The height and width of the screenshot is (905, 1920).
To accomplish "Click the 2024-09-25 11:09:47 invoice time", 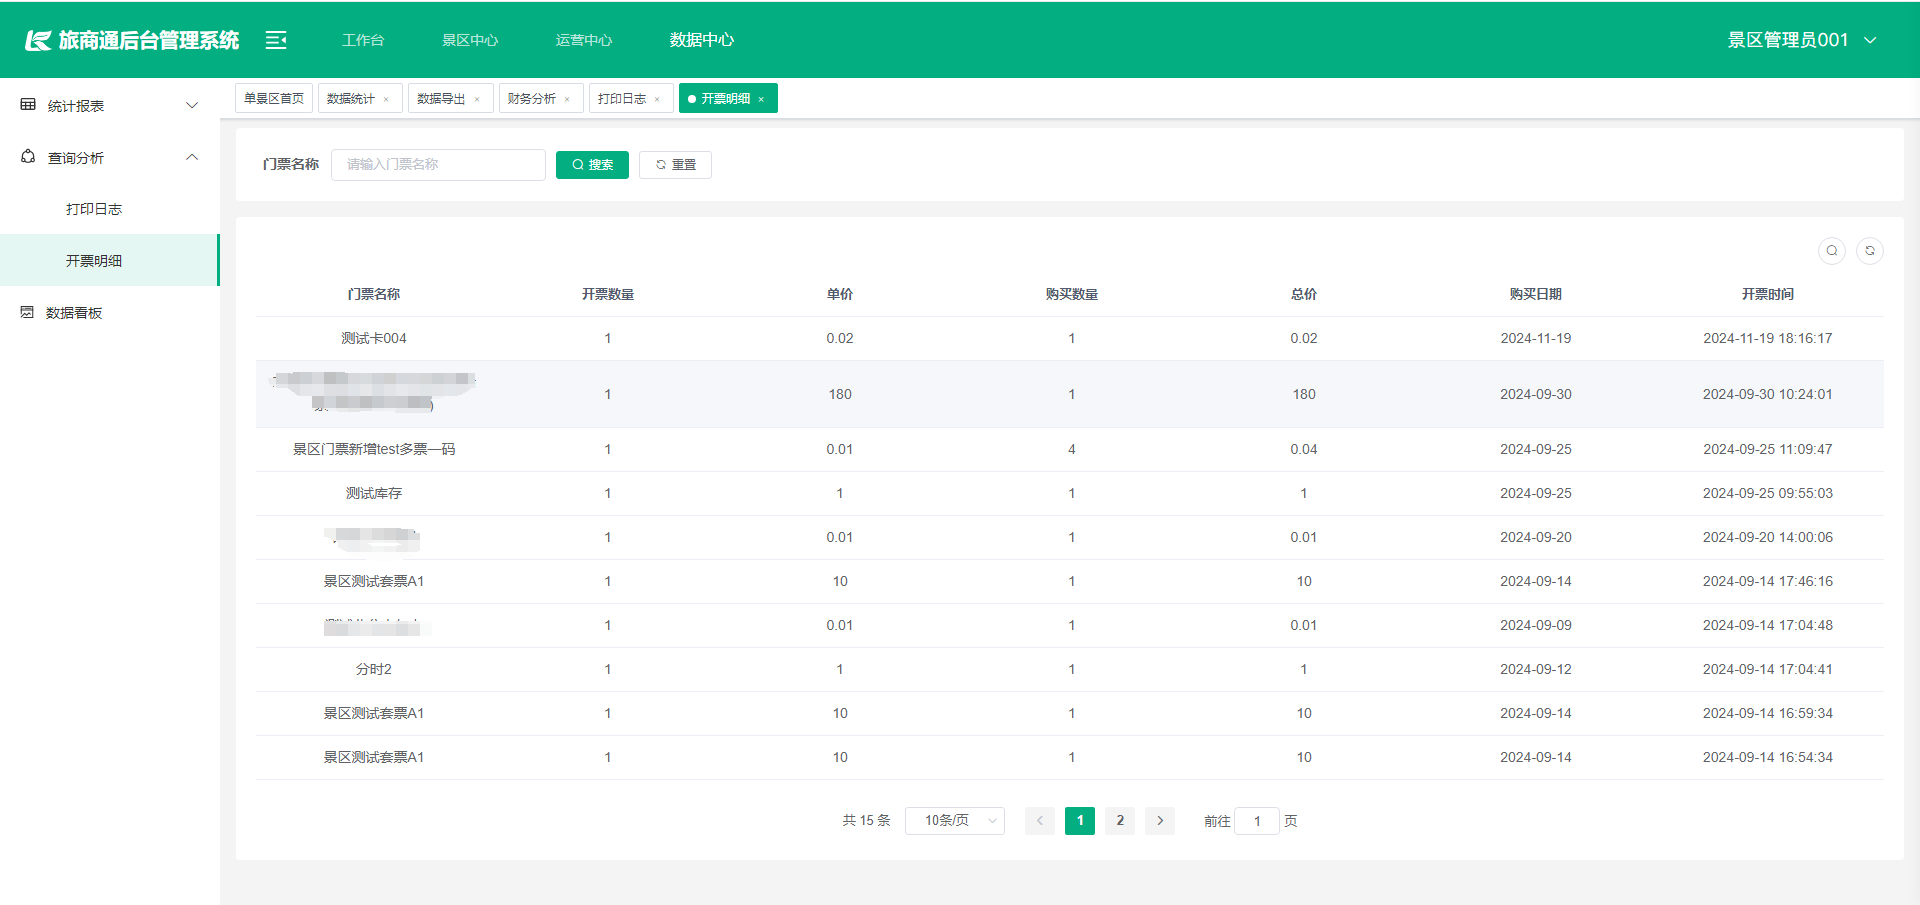I will click(x=1768, y=449).
